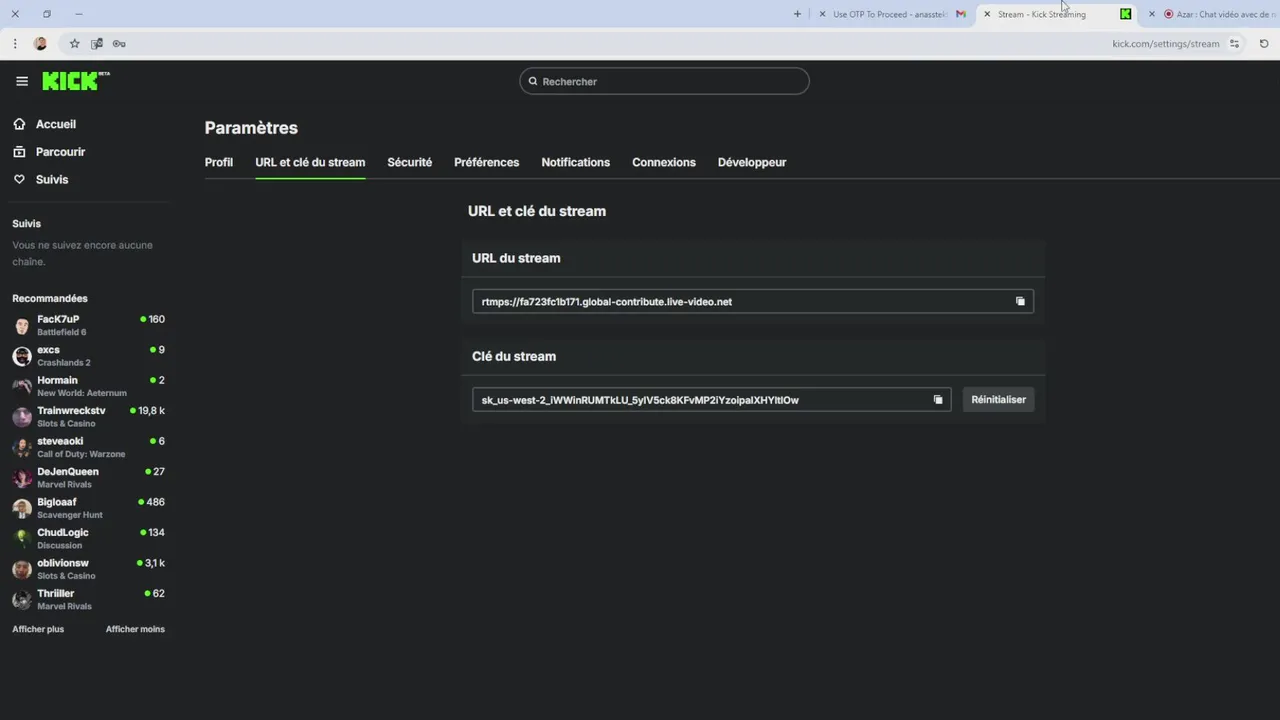
Task: Open oblivionsw channel avatar
Action: pyautogui.click(x=22, y=569)
